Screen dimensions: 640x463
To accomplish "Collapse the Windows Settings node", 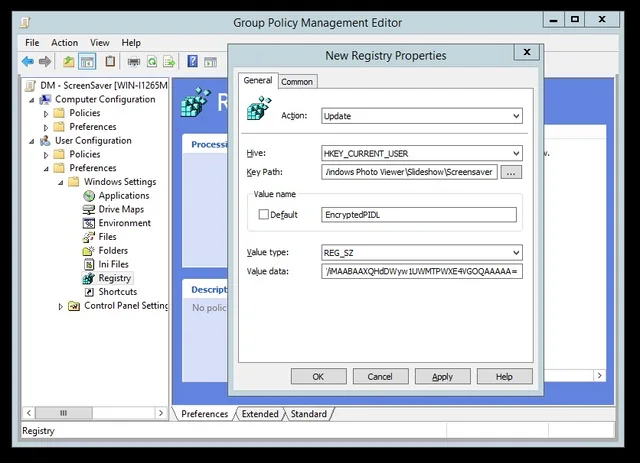I will coord(60,183).
